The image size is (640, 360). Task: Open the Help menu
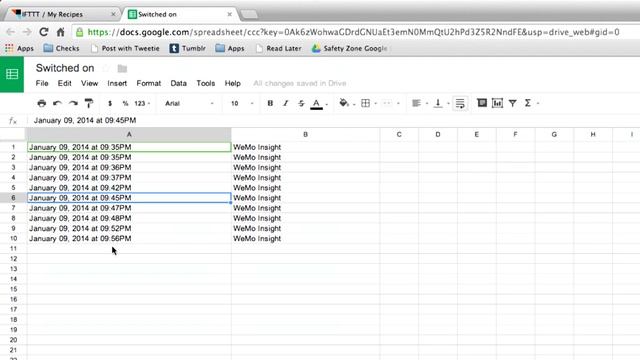pyautogui.click(x=233, y=83)
